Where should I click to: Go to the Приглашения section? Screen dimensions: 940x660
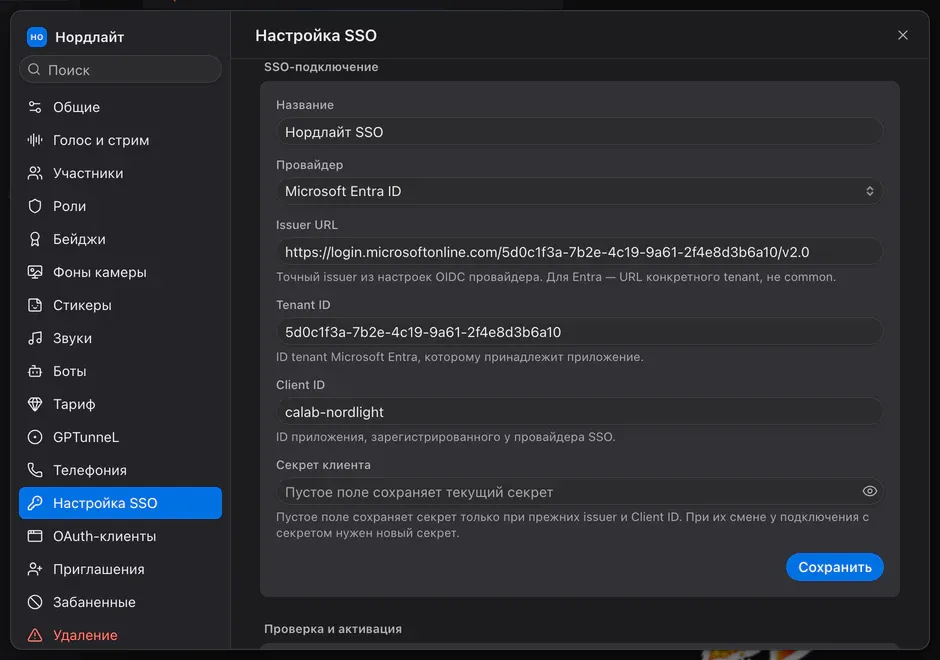click(120, 569)
